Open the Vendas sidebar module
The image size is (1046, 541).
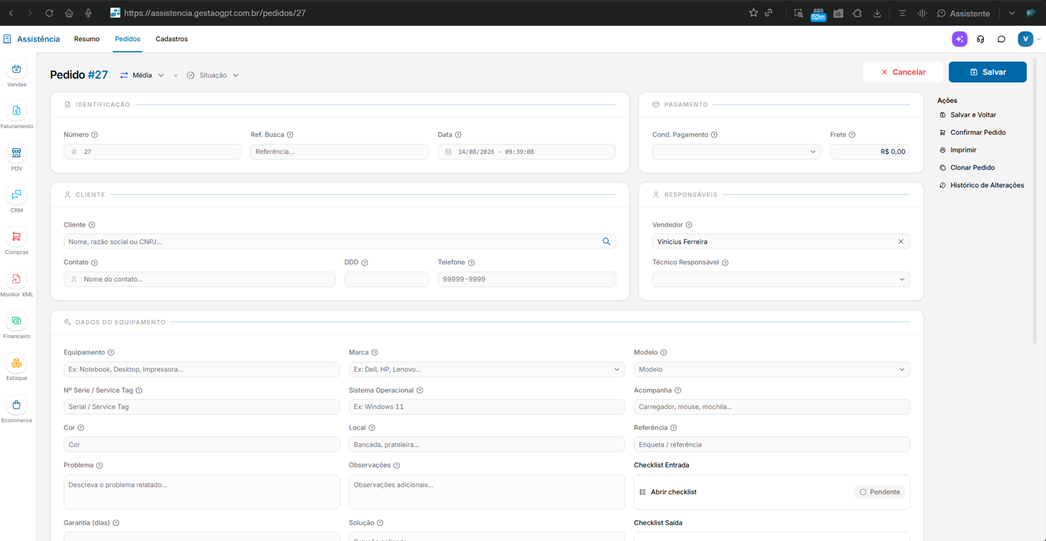[x=17, y=73]
